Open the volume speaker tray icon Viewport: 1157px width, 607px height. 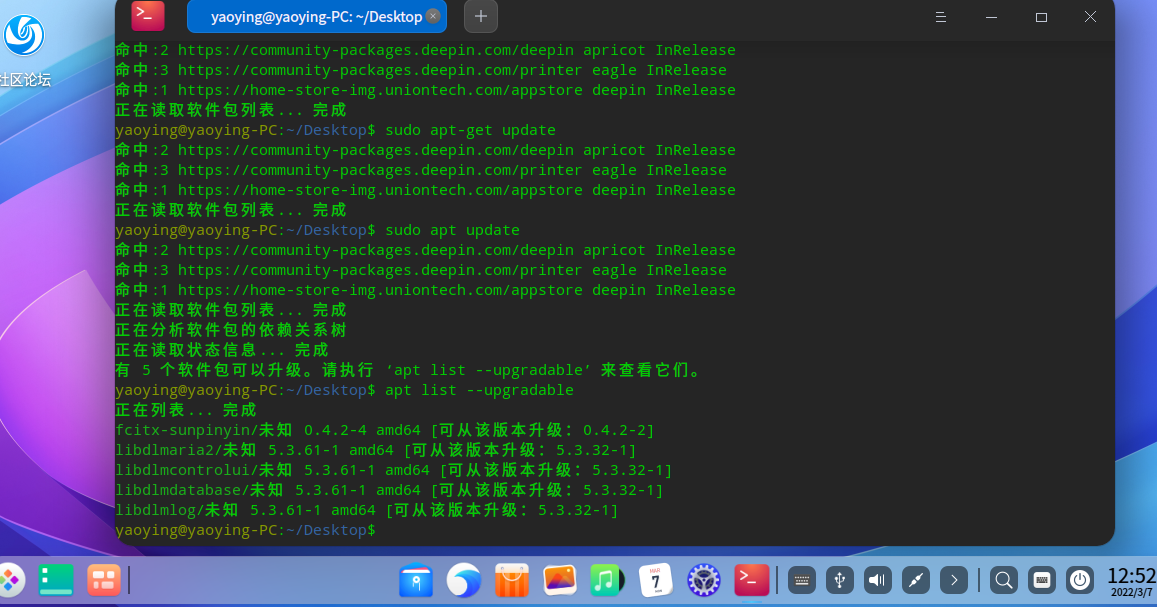pyautogui.click(x=877, y=580)
